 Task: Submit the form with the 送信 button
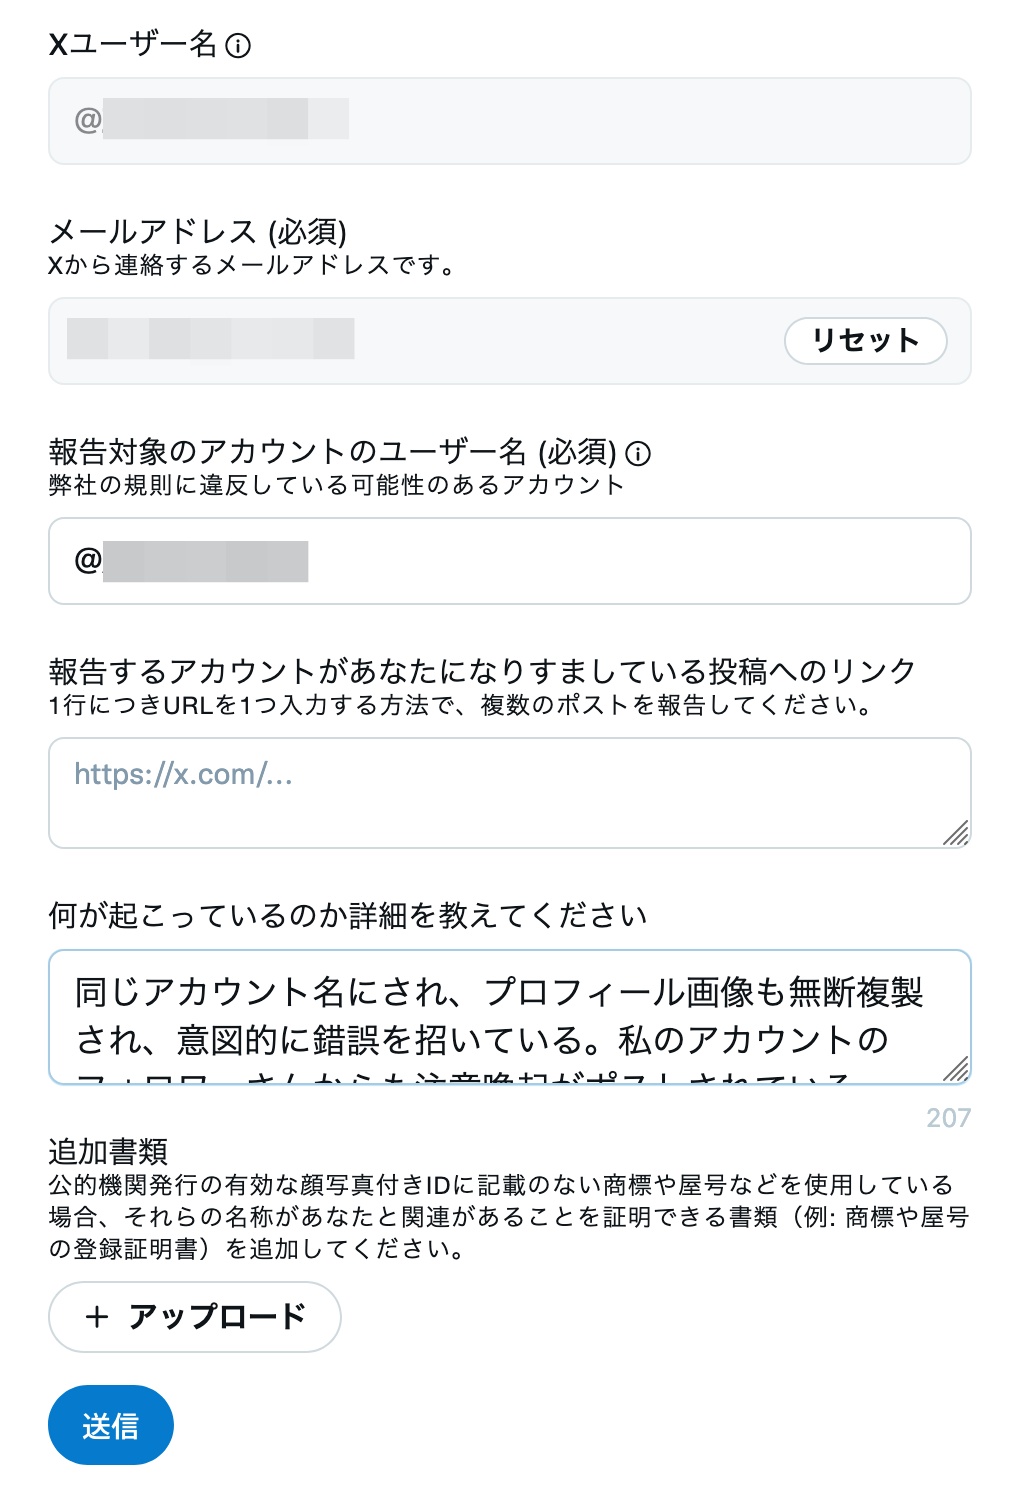click(x=111, y=1425)
